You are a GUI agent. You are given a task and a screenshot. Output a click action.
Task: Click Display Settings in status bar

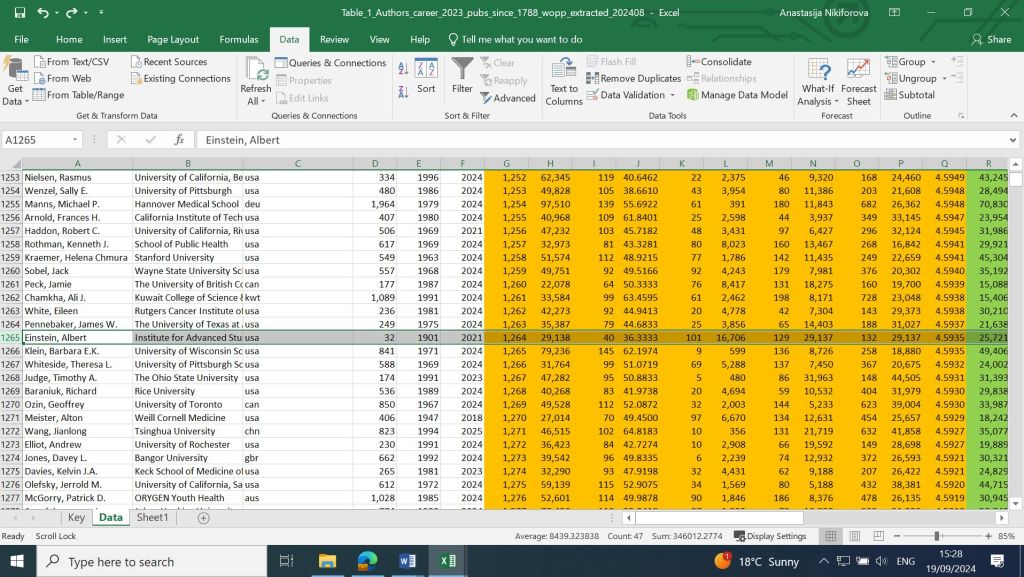coord(768,536)
